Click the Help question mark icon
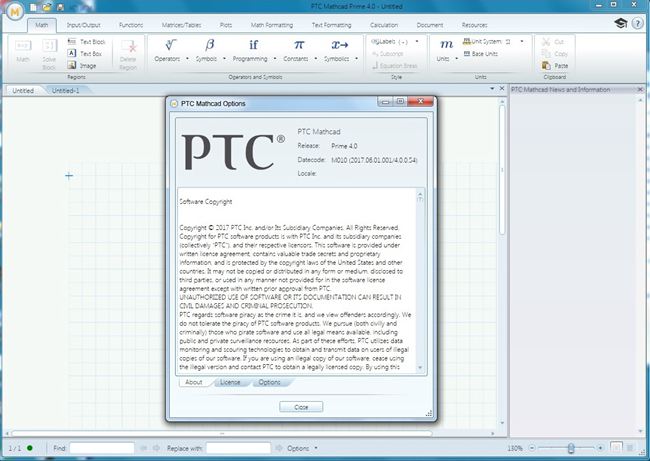650x461 pixels. point(638,23)
